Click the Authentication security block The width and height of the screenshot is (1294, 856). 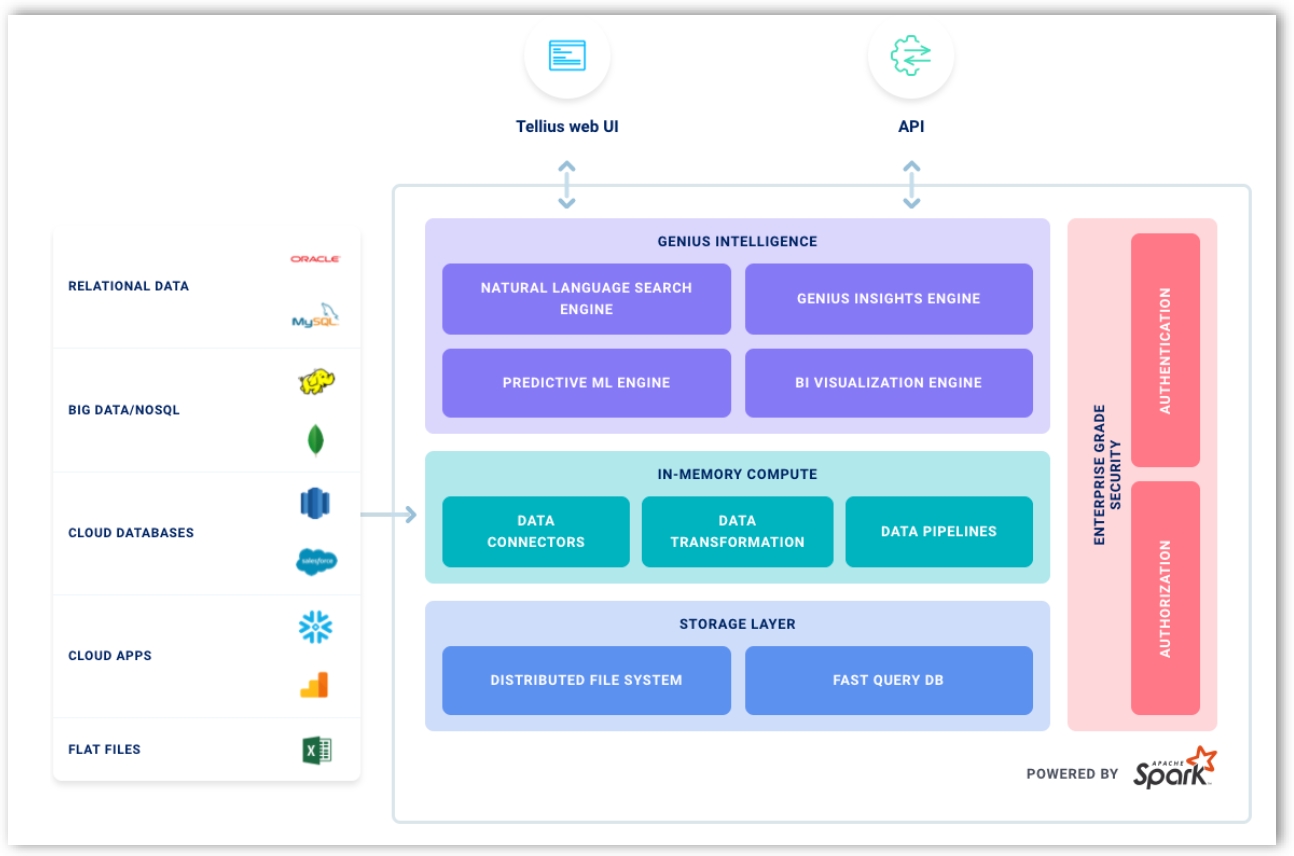tap(1165, 350)
